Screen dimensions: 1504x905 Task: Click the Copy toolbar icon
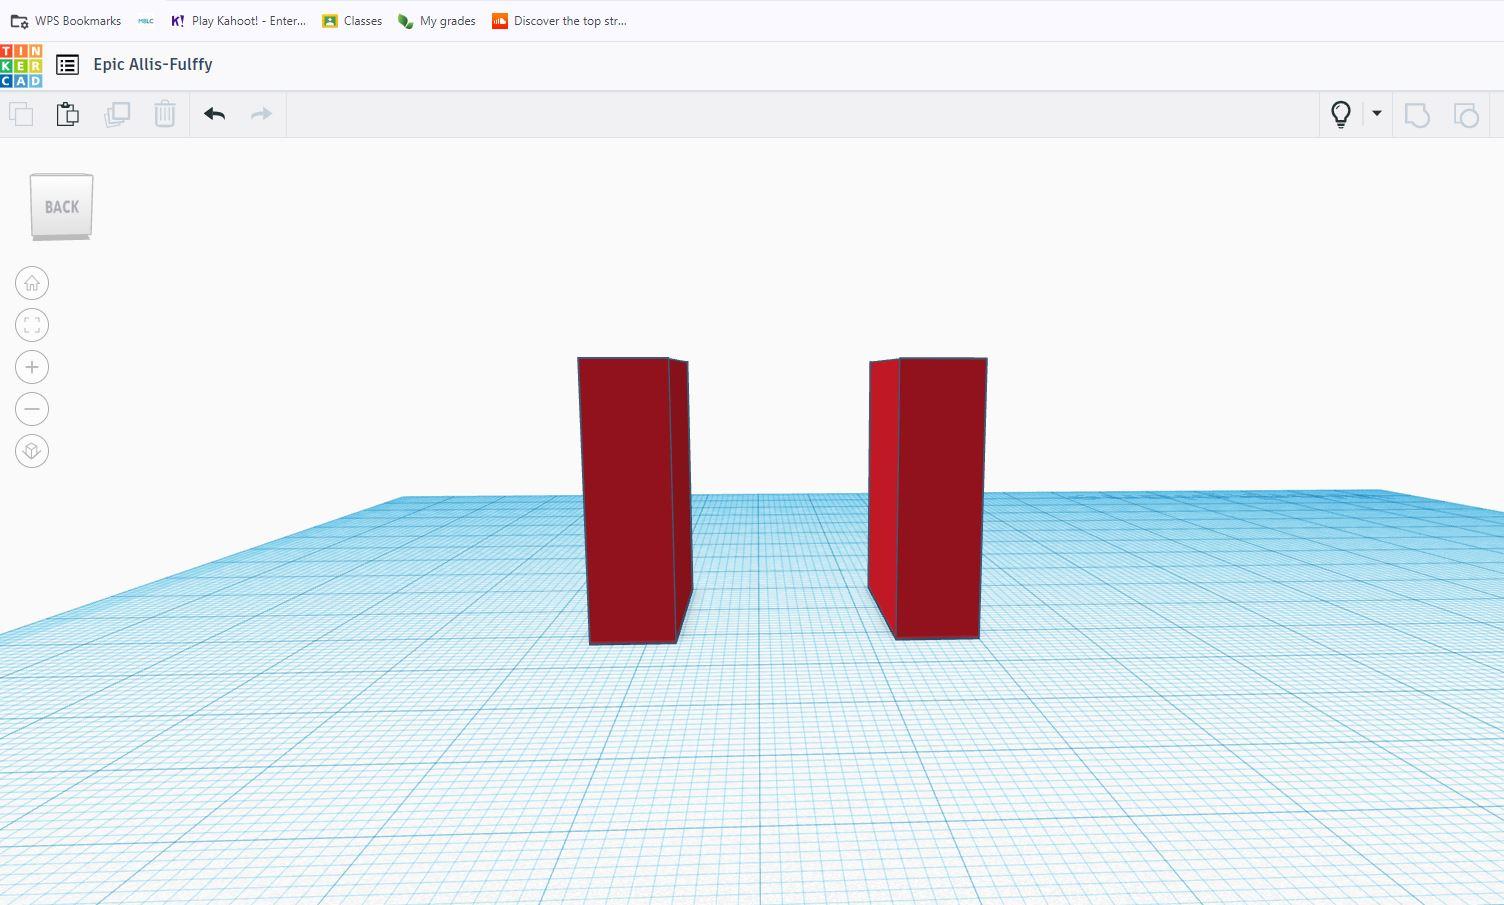[x=21, y=114]
